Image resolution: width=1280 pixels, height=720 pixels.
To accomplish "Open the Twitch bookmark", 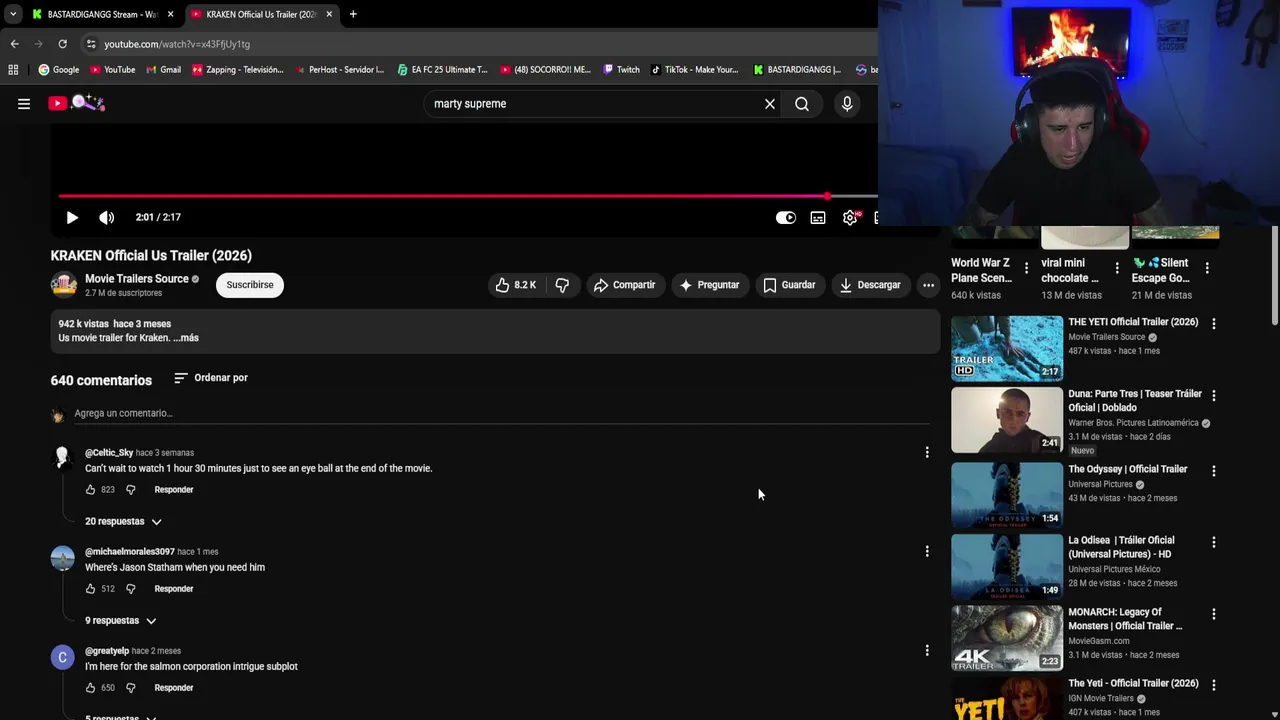I will (620, 70).
